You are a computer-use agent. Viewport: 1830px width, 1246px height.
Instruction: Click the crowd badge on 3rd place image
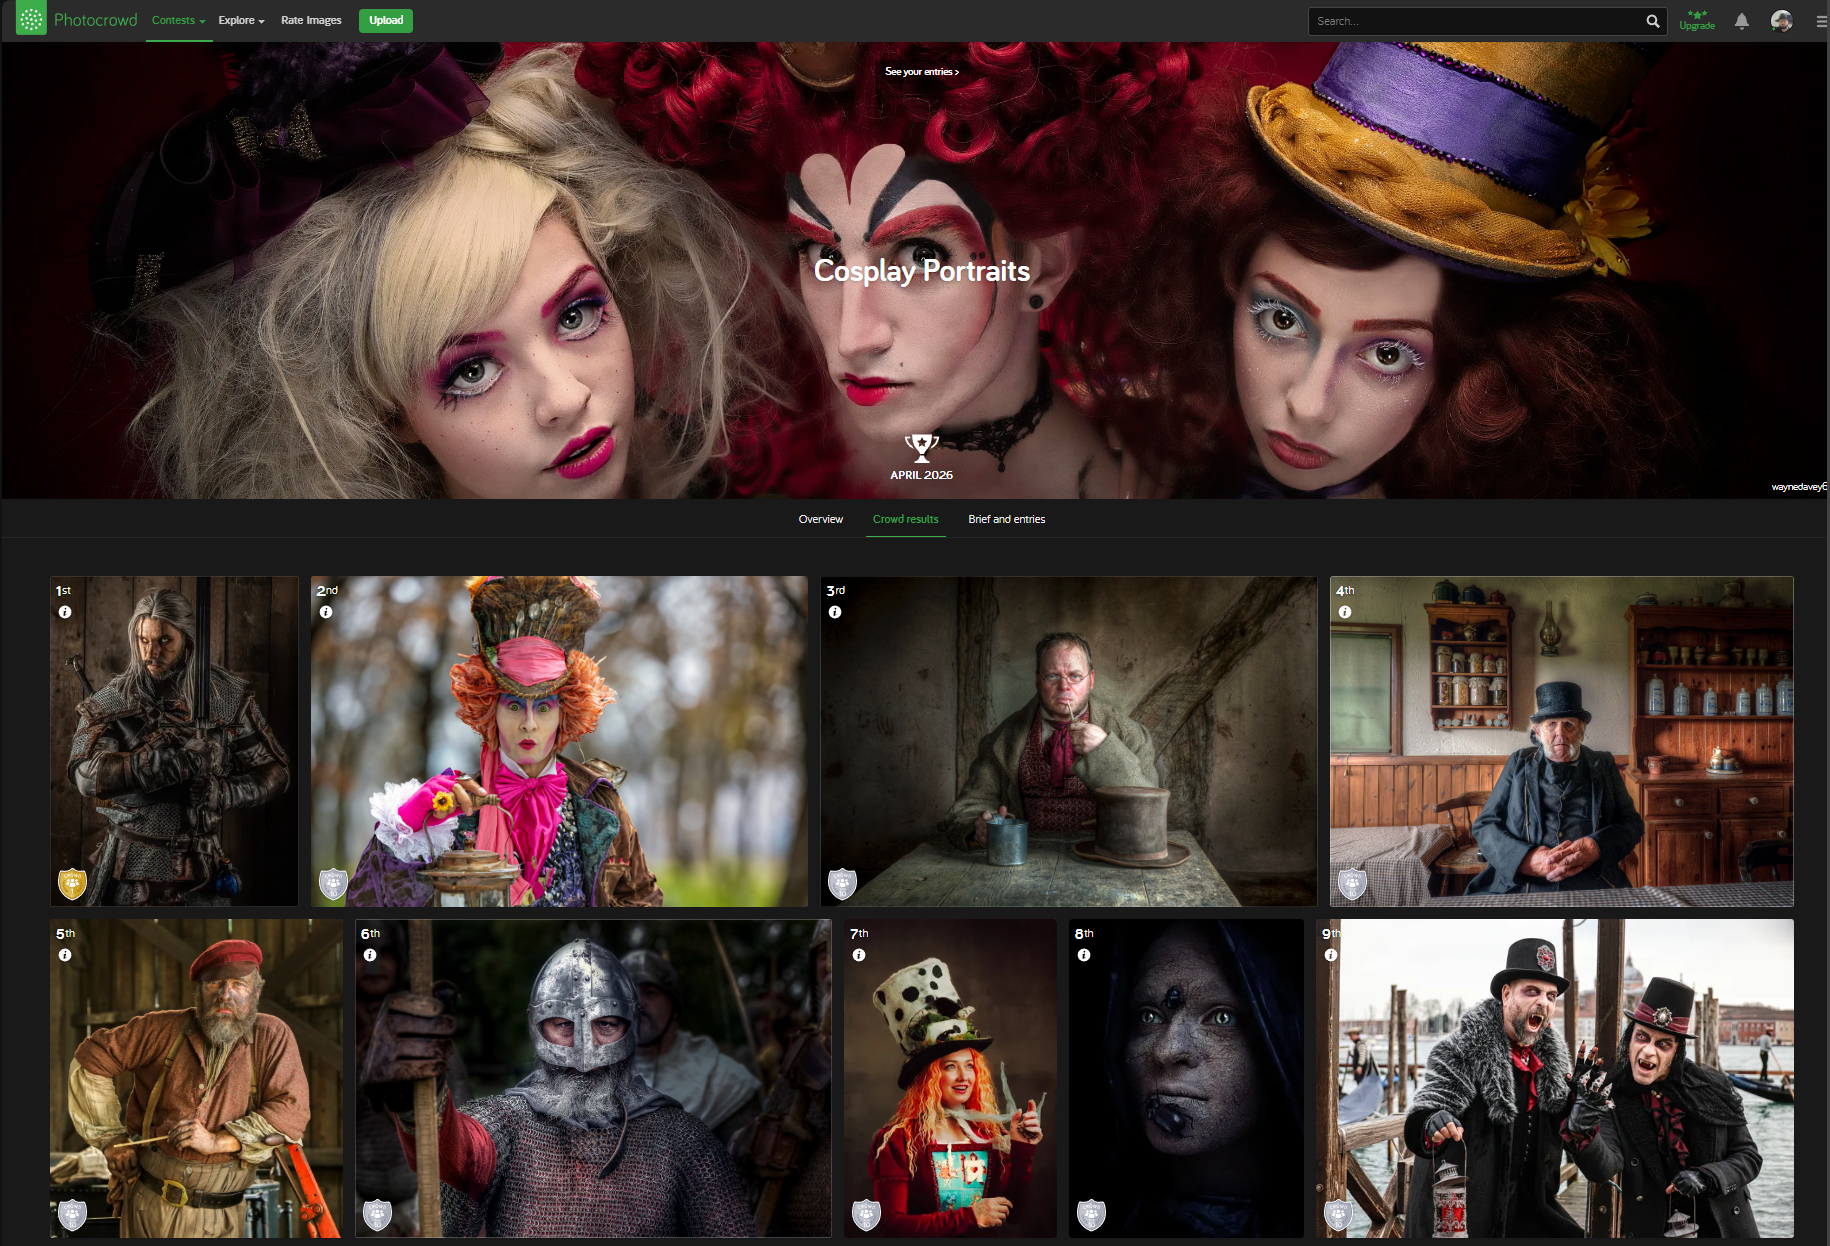click(843, 884)
